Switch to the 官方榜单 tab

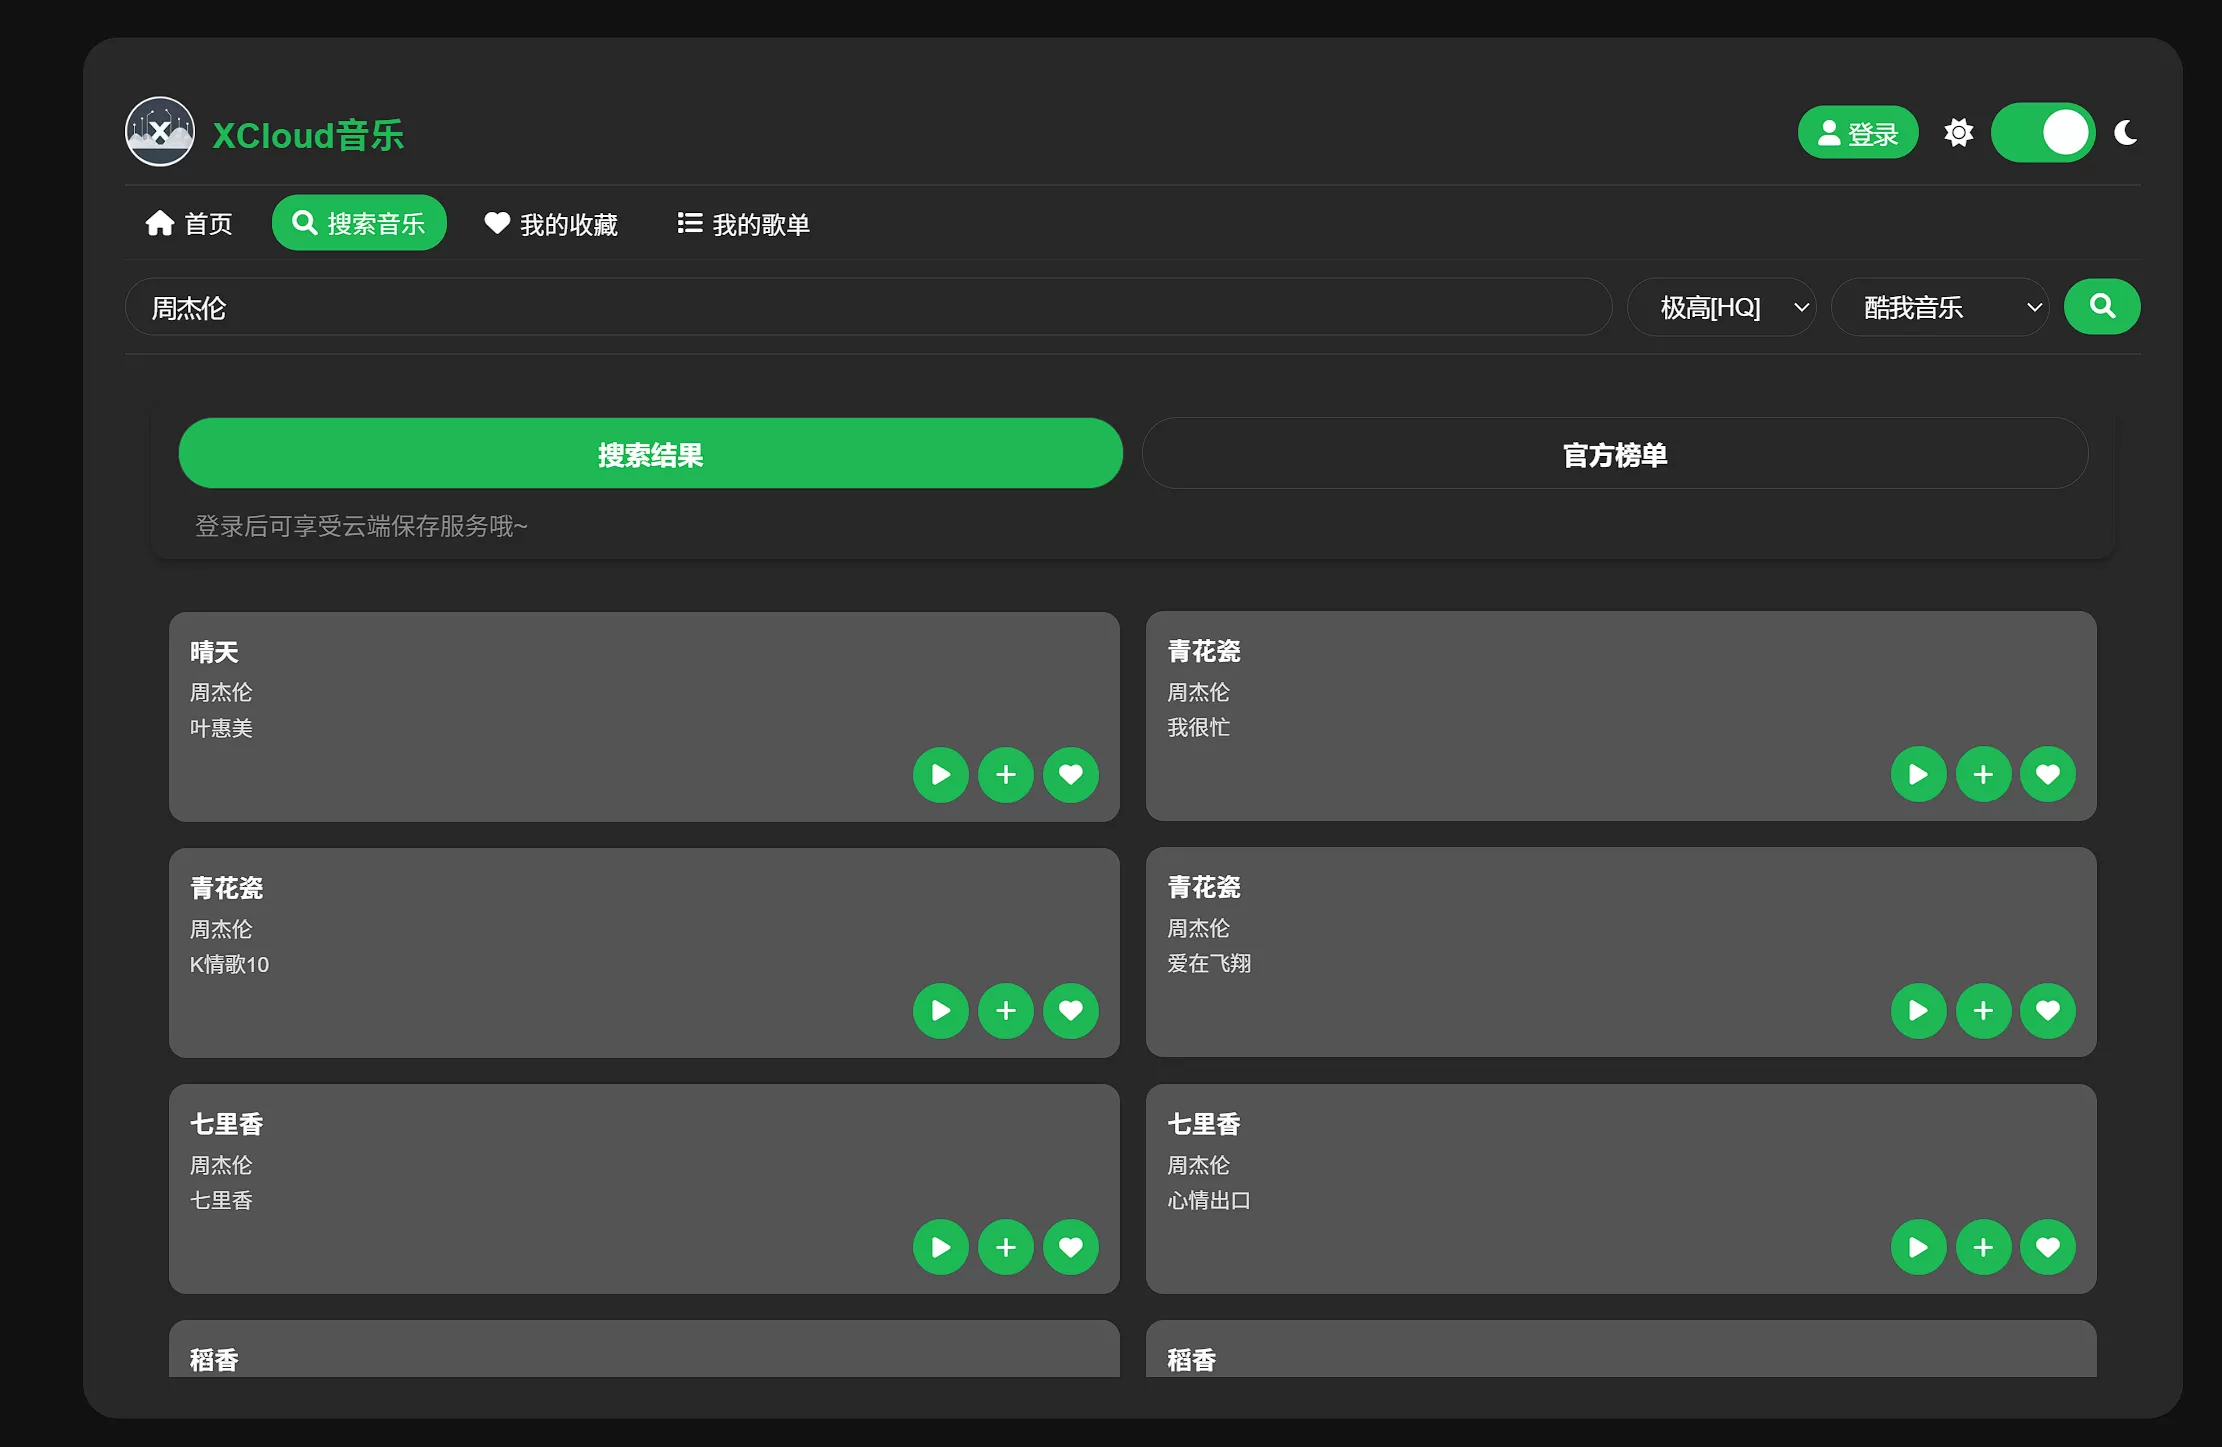[1614, 454]
